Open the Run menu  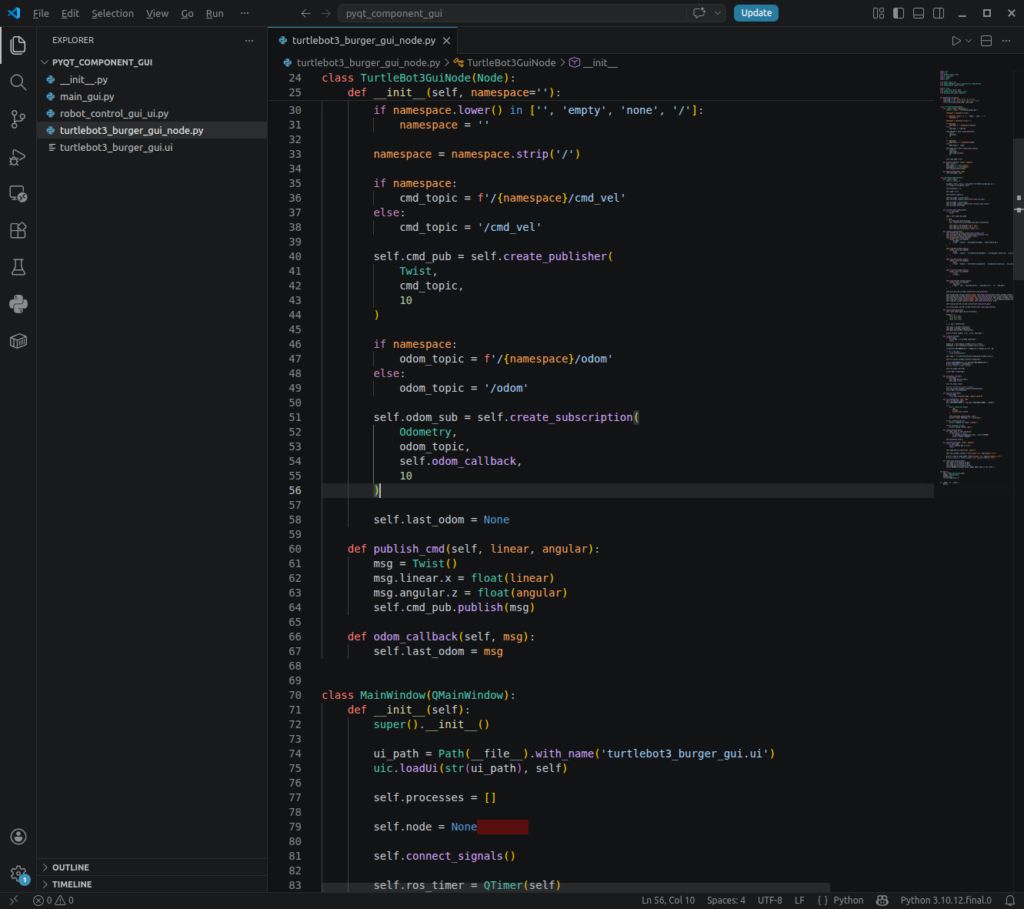214,13
